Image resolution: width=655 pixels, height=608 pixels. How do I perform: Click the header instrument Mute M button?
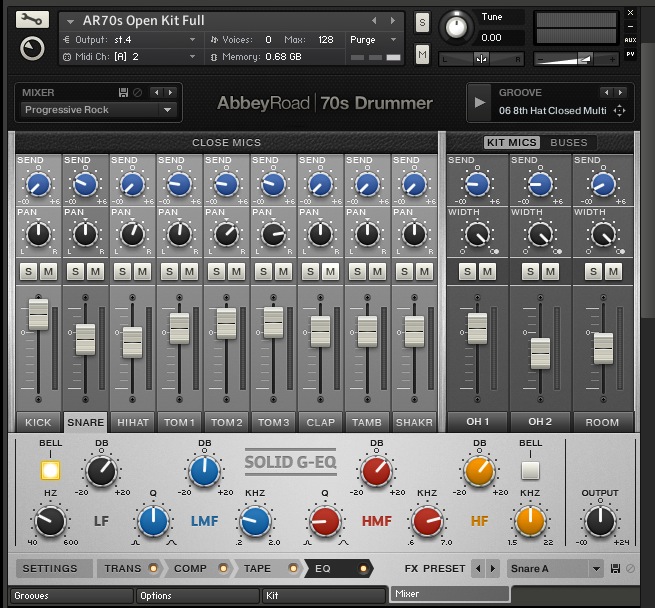[x=422, y=54]
